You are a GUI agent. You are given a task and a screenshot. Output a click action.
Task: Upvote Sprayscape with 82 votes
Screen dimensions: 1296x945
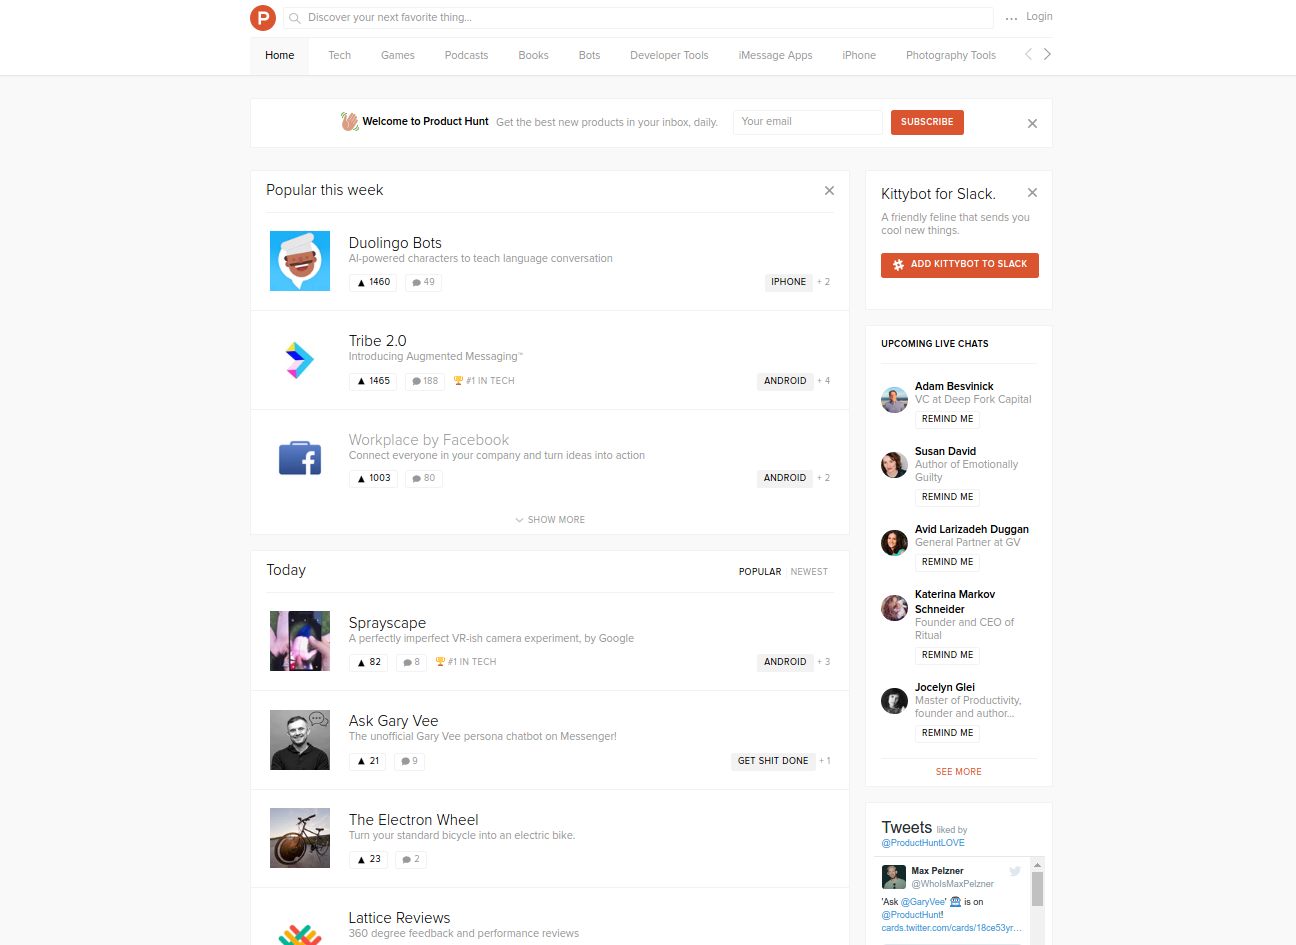pyautogui.click(x=368, y=663)
